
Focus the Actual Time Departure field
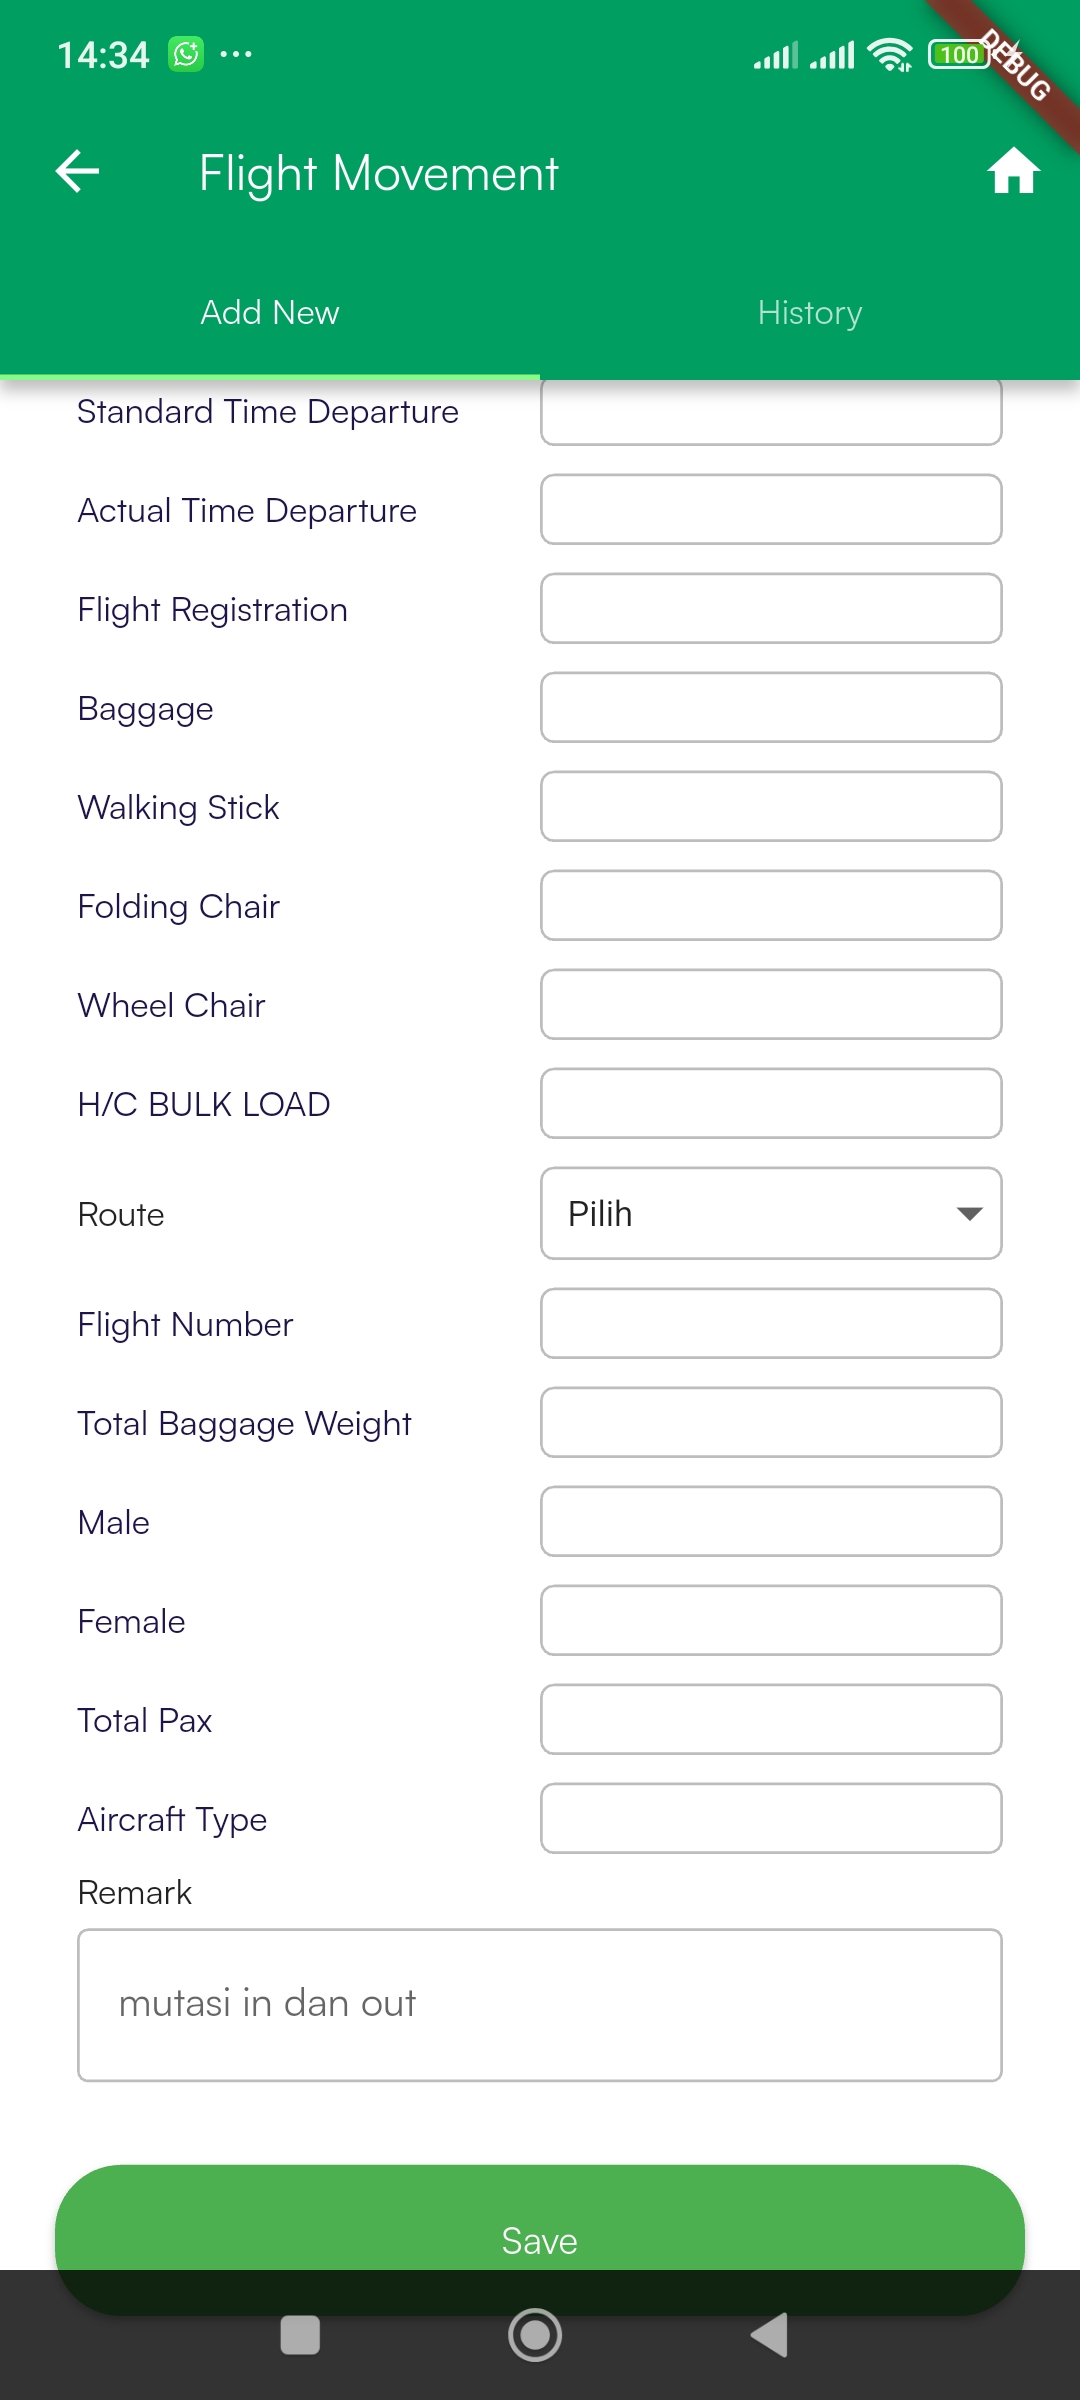point(771,510)
